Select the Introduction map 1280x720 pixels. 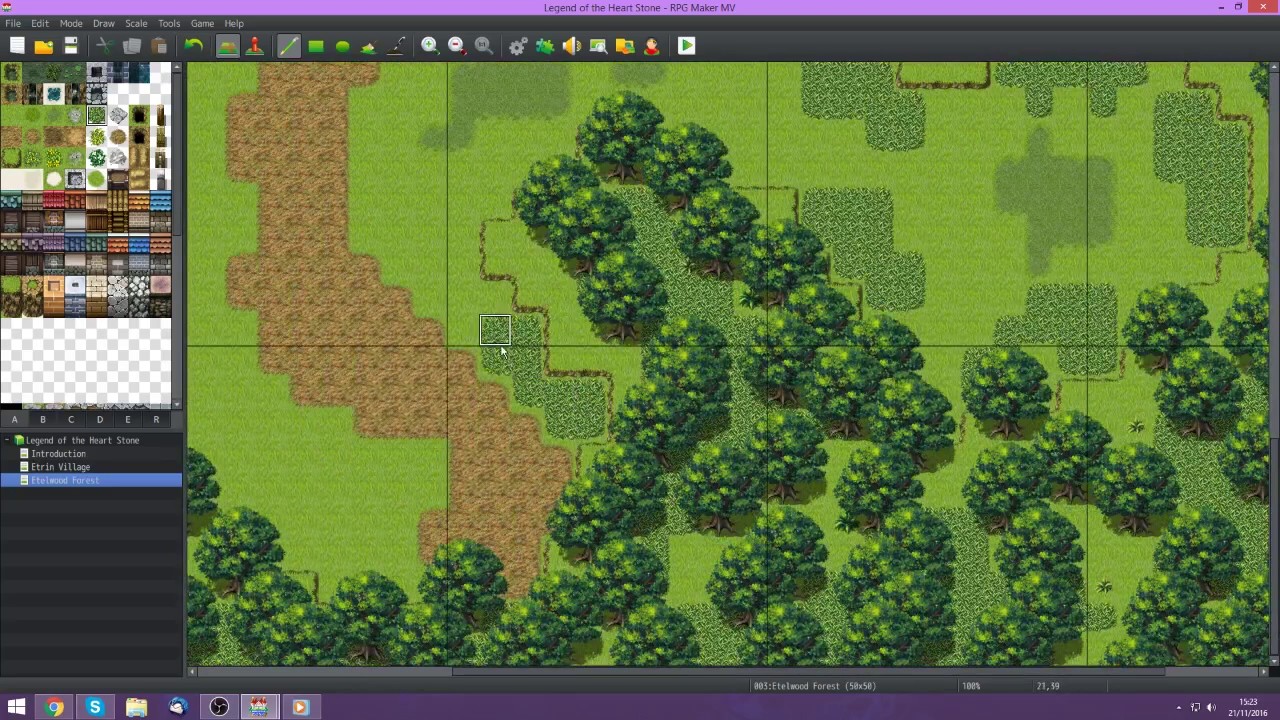[58, 454]
